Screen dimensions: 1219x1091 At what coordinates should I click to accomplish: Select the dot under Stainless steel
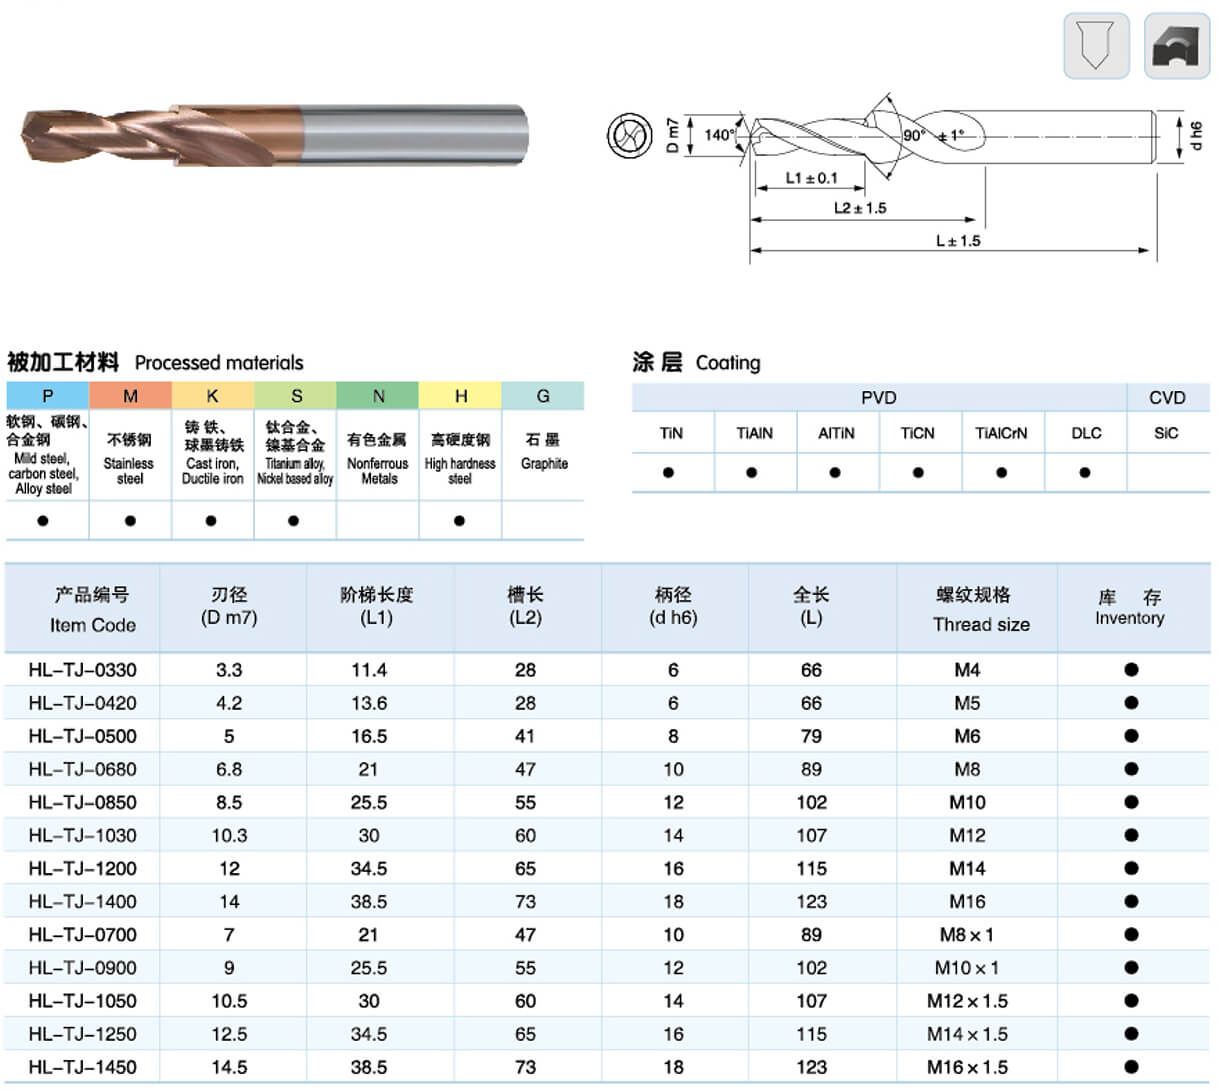coord(130,521)
